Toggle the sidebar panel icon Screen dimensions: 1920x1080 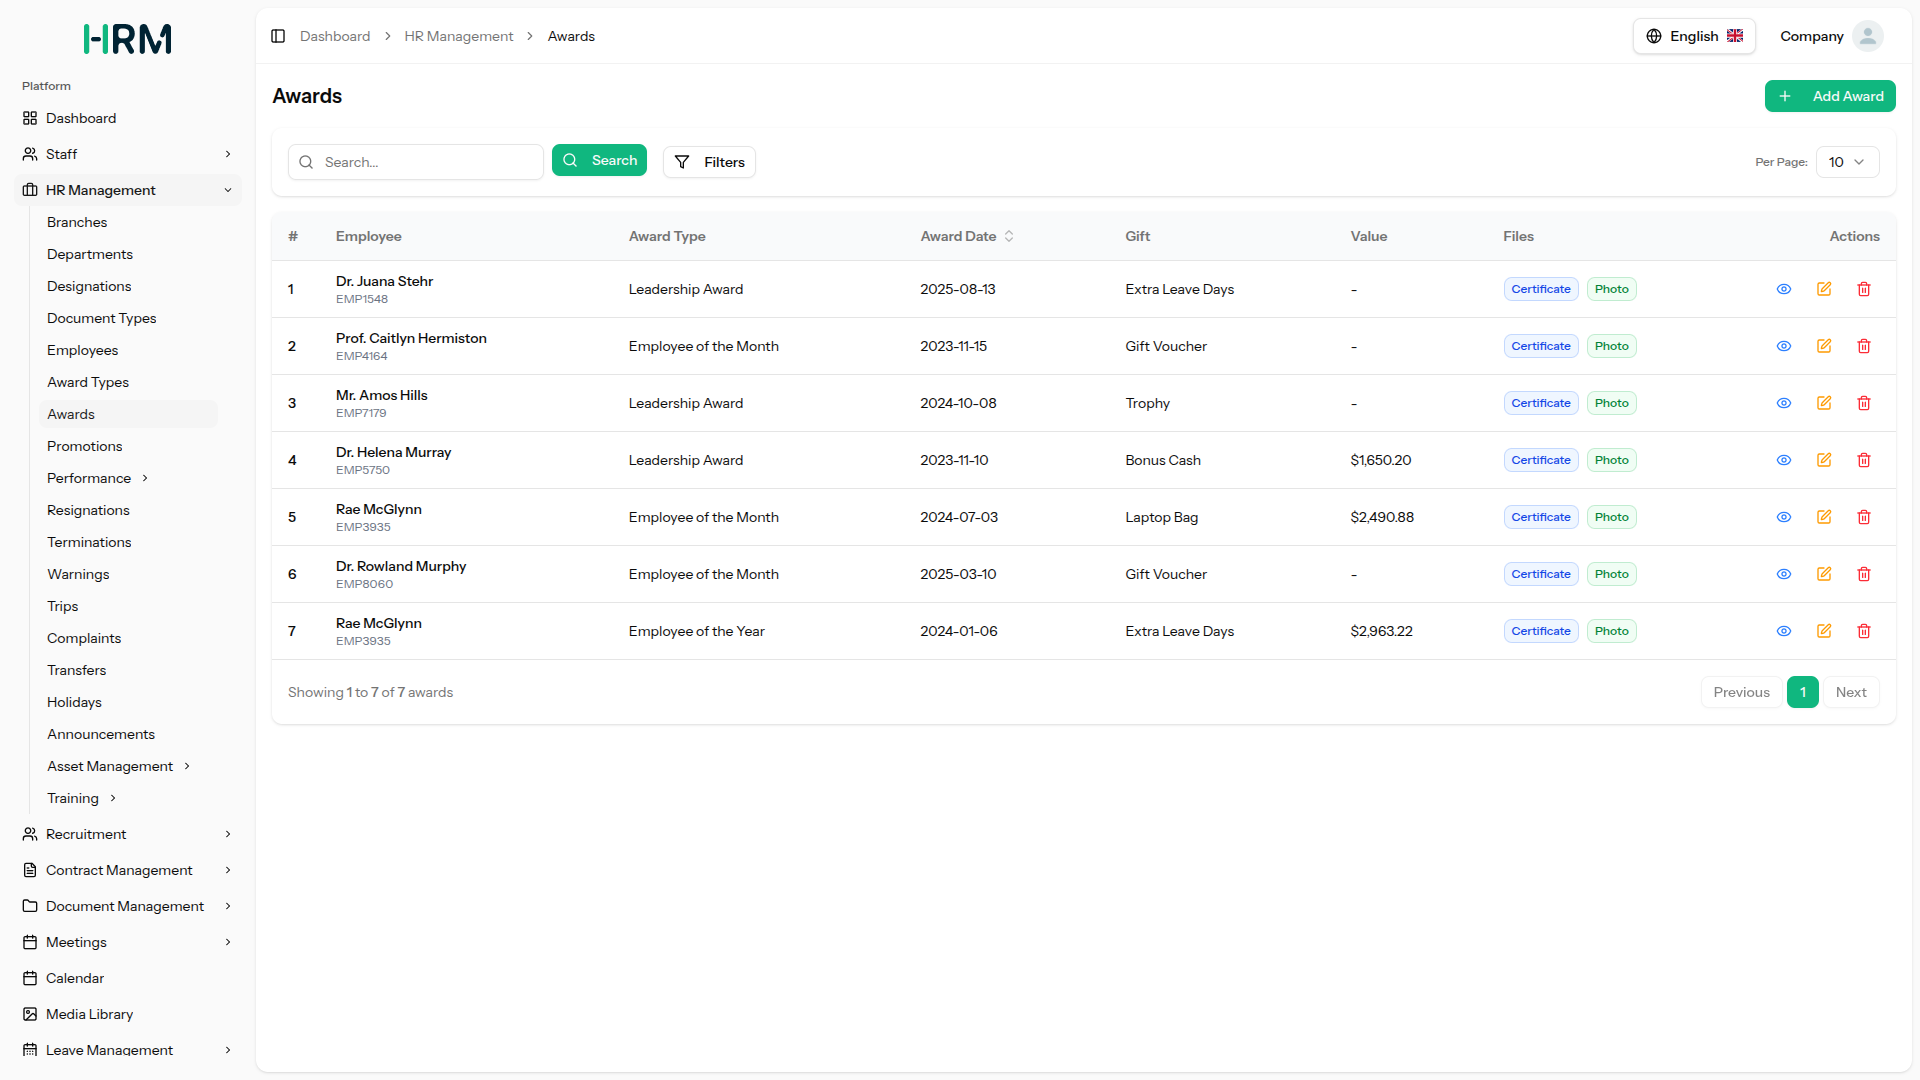pos(278,36)
